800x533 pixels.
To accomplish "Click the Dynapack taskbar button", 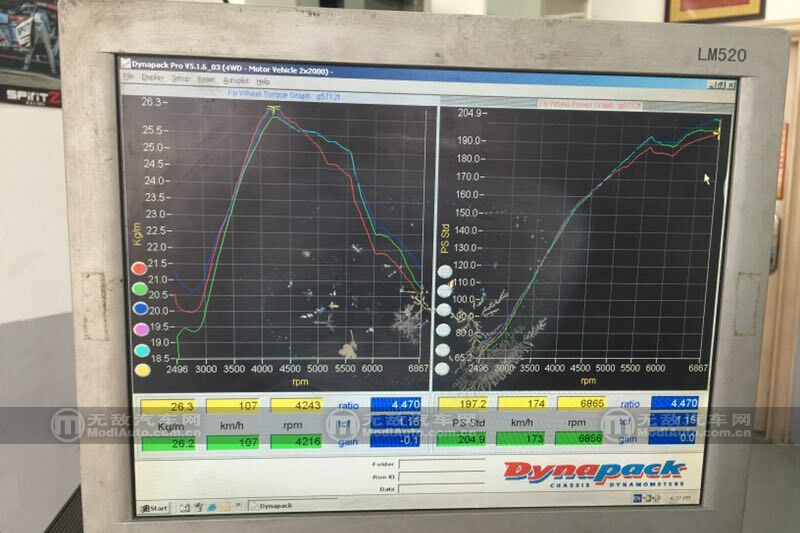I will [292, 505].
